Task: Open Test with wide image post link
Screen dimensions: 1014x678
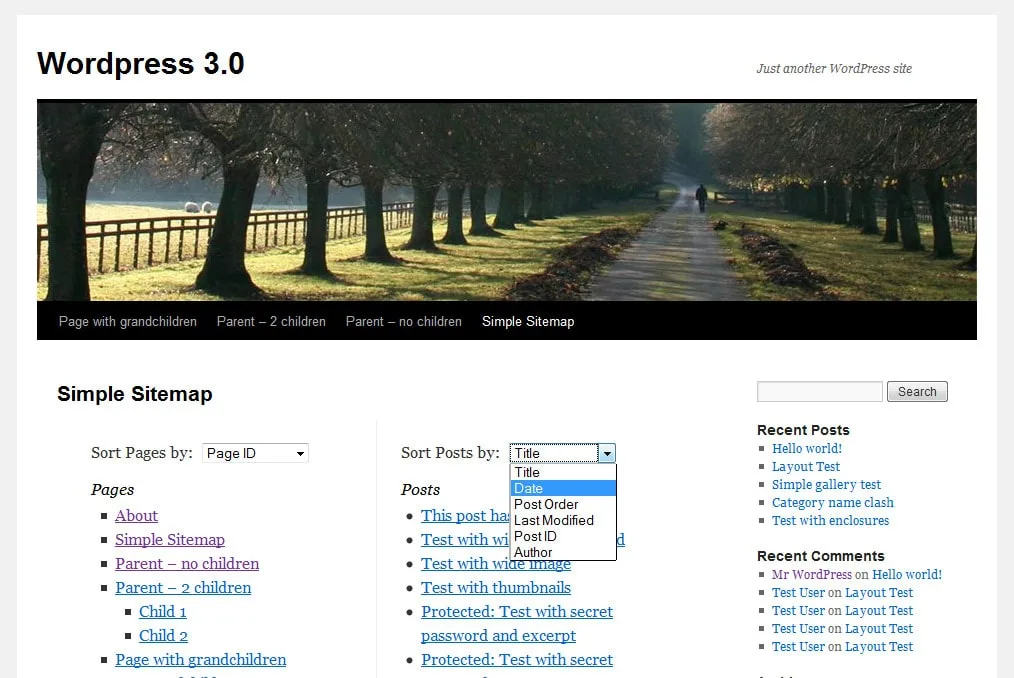Action: pos(496,563)
